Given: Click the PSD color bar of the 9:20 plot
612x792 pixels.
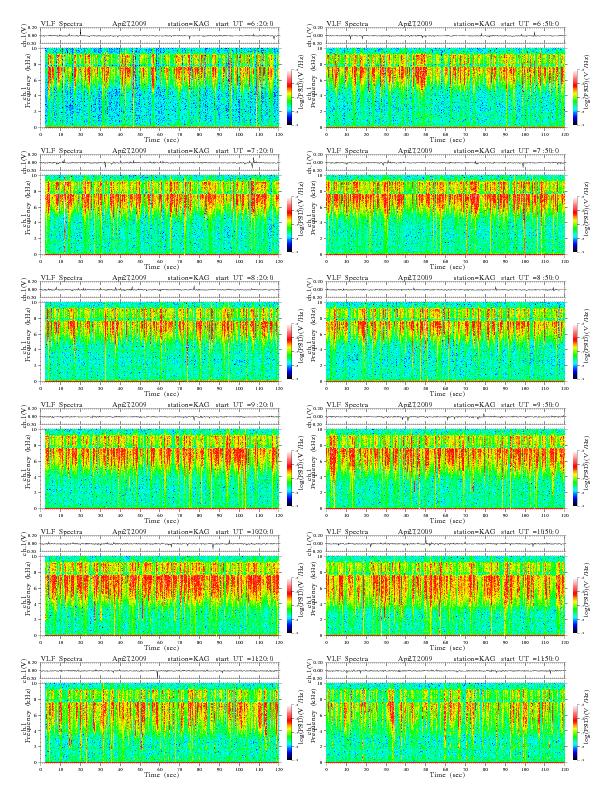Looking at the screenshot, I should click(289, 478).
